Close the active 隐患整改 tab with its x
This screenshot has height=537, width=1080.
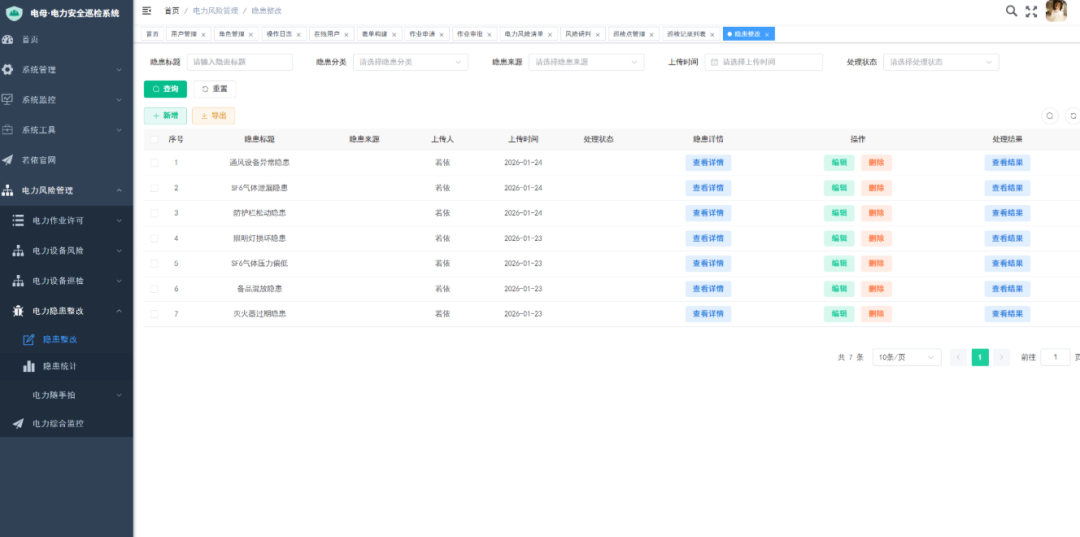coord(767,34)
